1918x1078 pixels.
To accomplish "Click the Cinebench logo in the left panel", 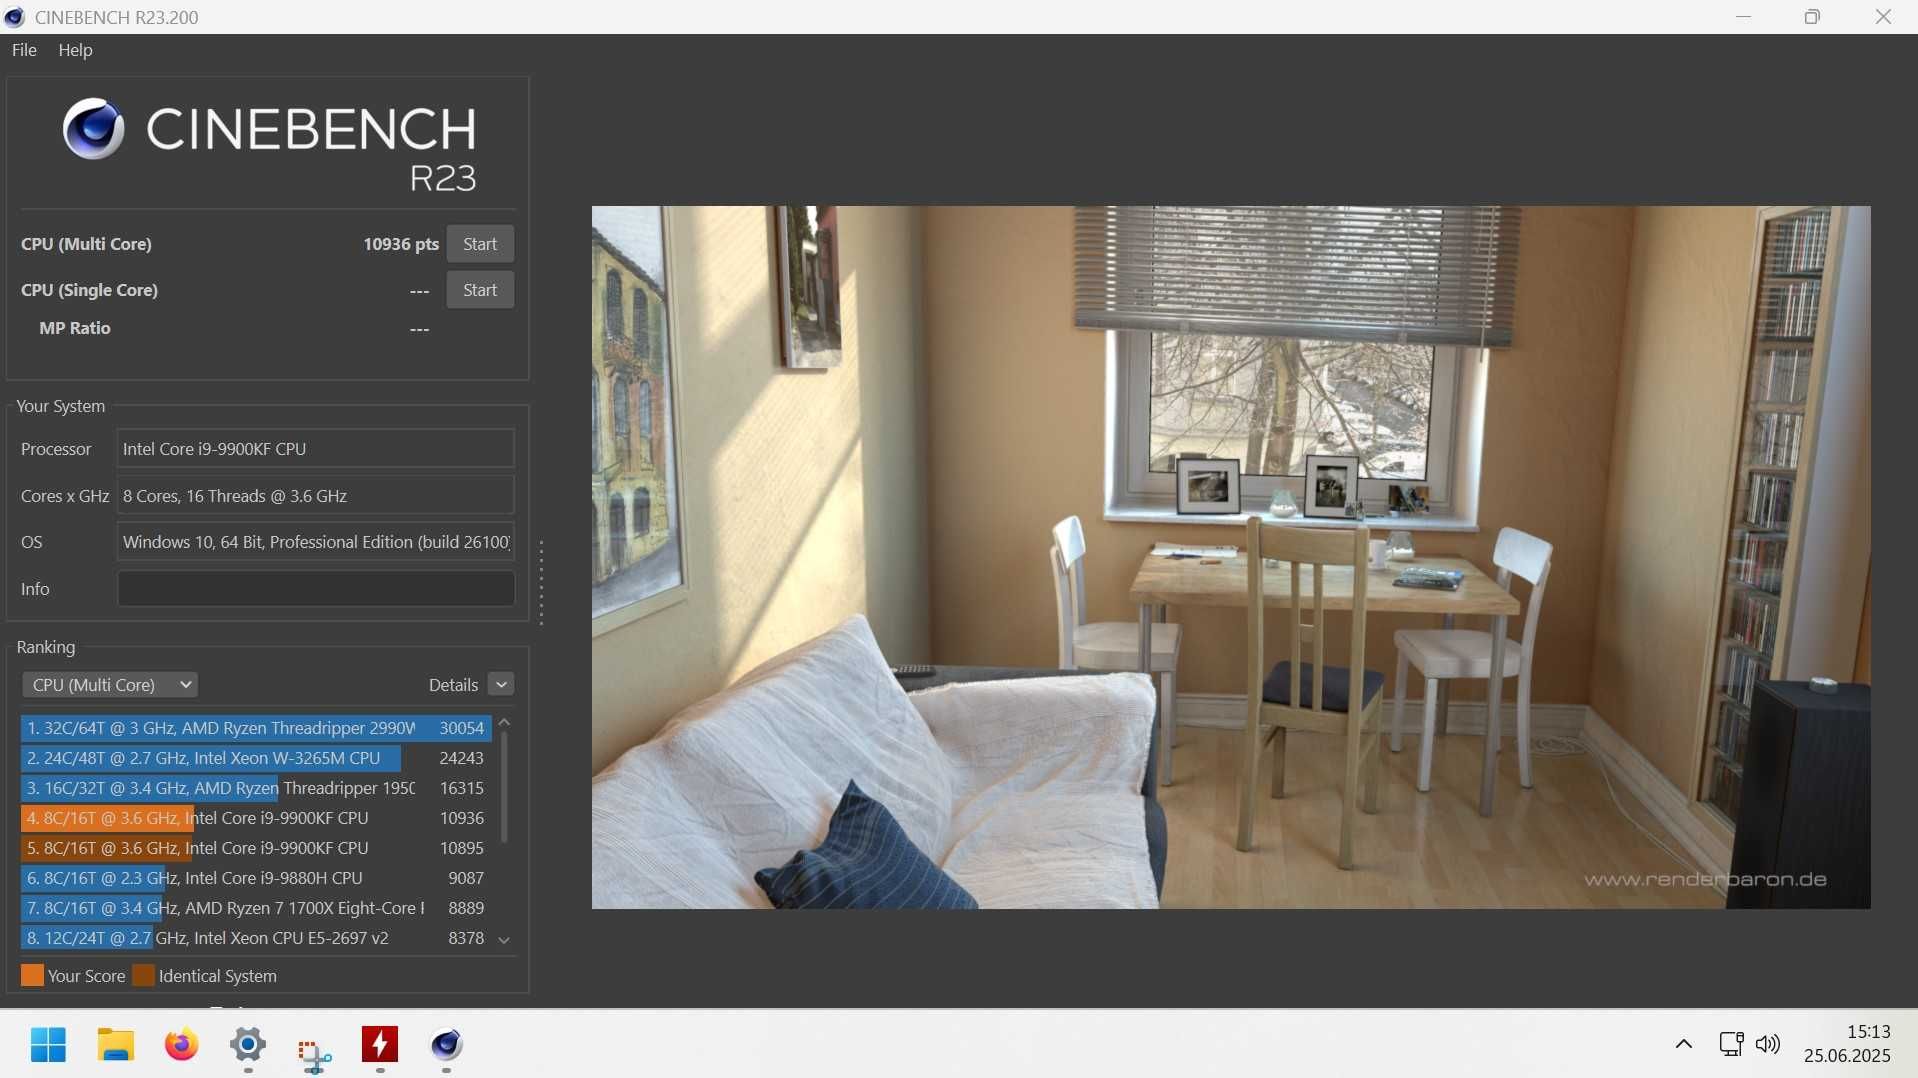I will tap(270, 144).
